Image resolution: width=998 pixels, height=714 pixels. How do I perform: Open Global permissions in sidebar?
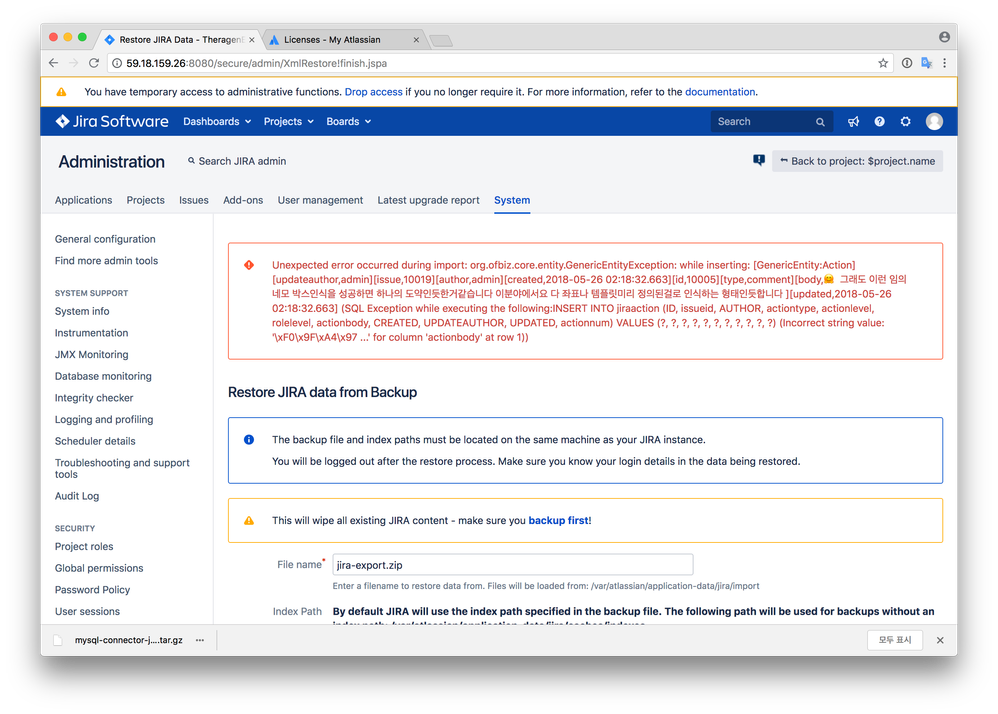click(99, 568)
